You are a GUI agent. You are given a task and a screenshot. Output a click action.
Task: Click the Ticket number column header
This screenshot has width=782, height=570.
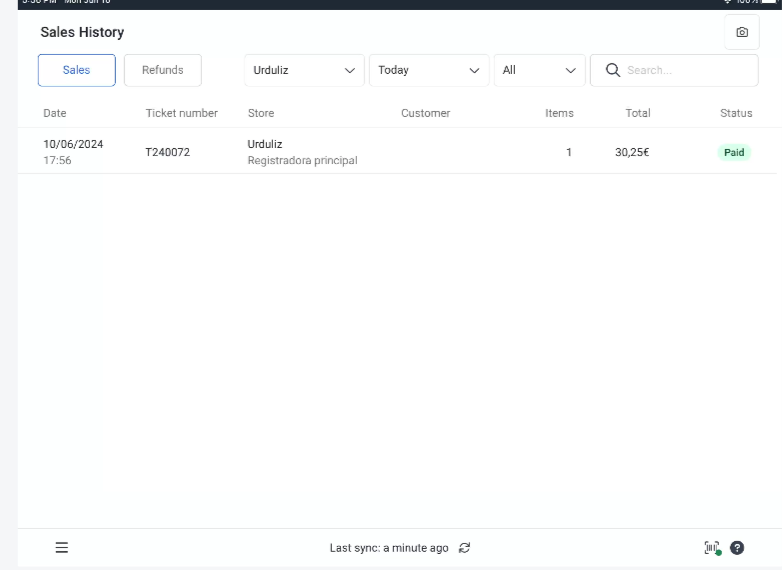point(182,113)
